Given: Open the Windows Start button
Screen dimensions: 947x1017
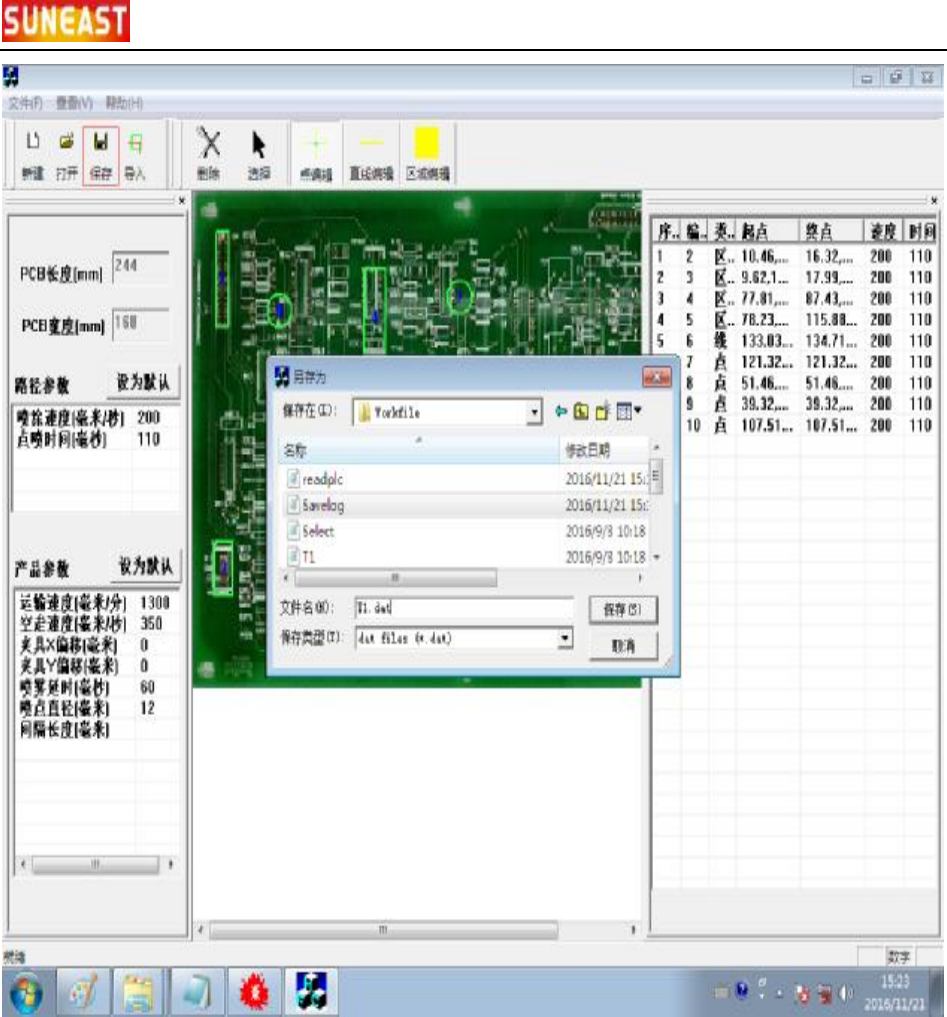Looking at the screenshot, I should [x=25, y=992].
